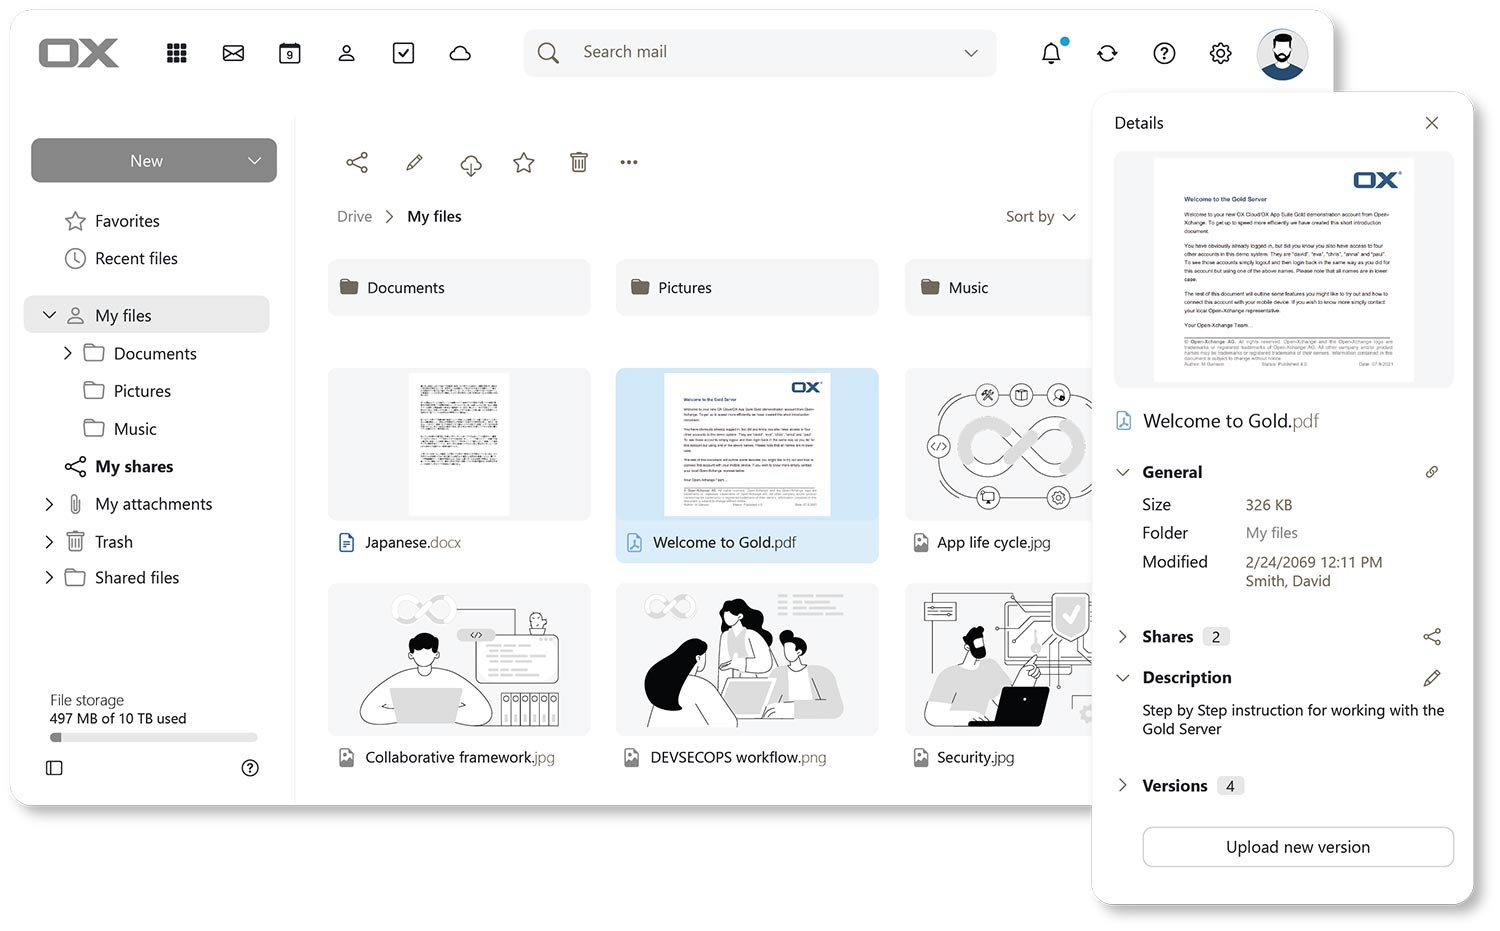Toggle the folder view sidebar button

pos(54,767)
